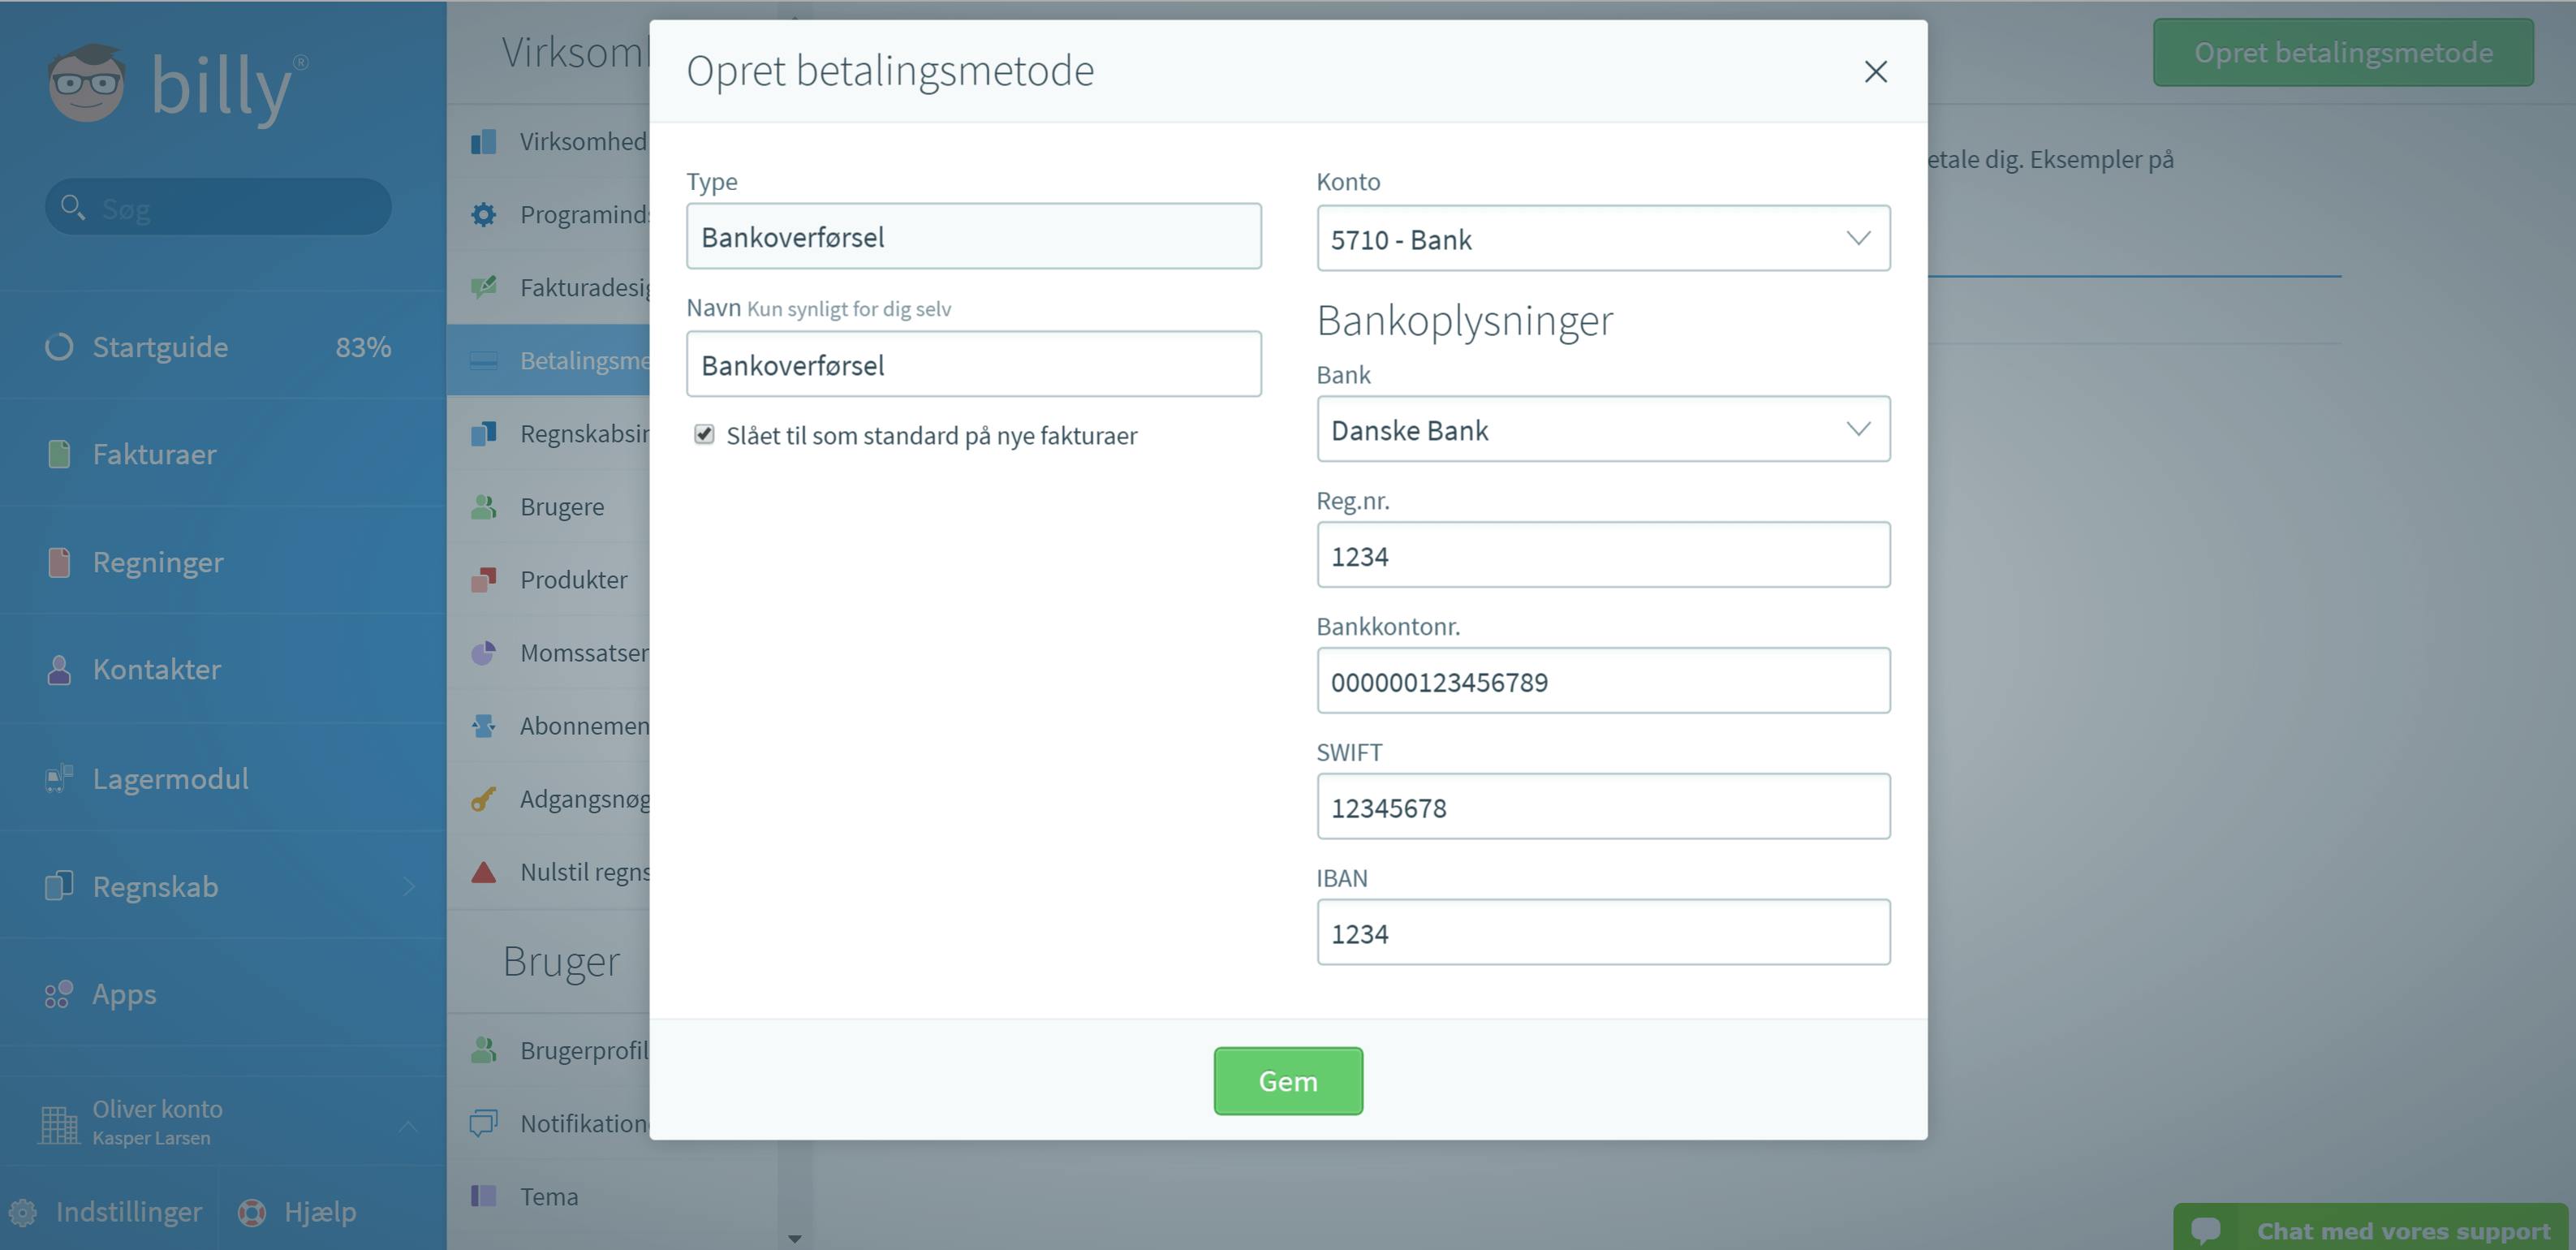Click the Navn input field

pyautogui.click(x=974, y=364)
